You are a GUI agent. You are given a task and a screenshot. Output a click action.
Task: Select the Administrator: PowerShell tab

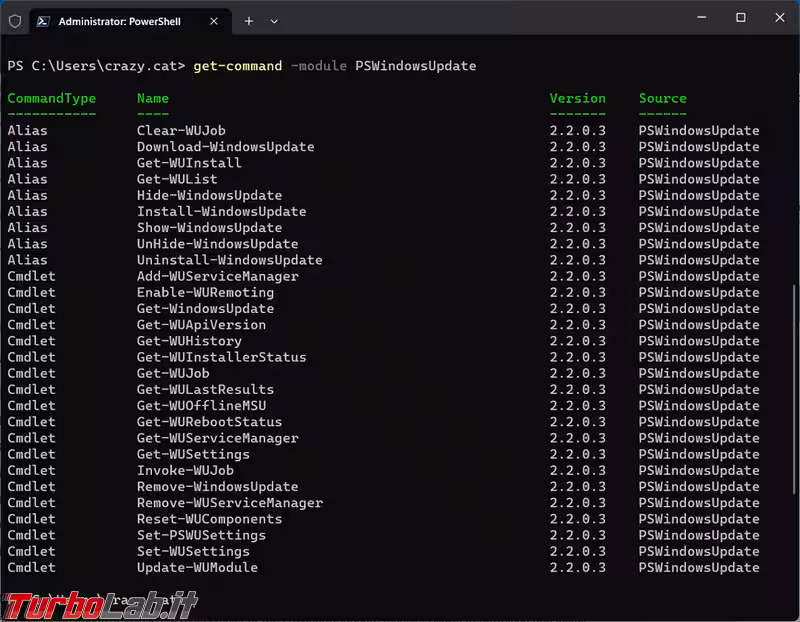tap(119, 21)
